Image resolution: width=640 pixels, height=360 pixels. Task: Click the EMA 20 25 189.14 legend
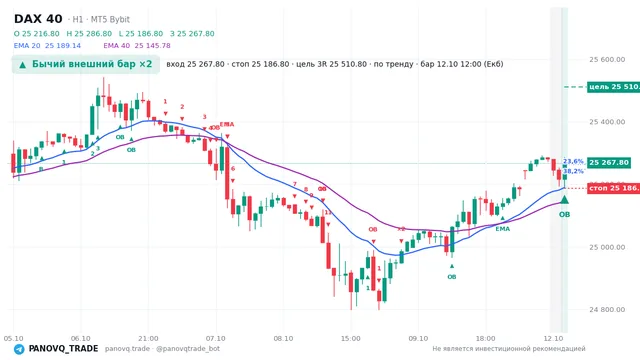tap(47, 46)
